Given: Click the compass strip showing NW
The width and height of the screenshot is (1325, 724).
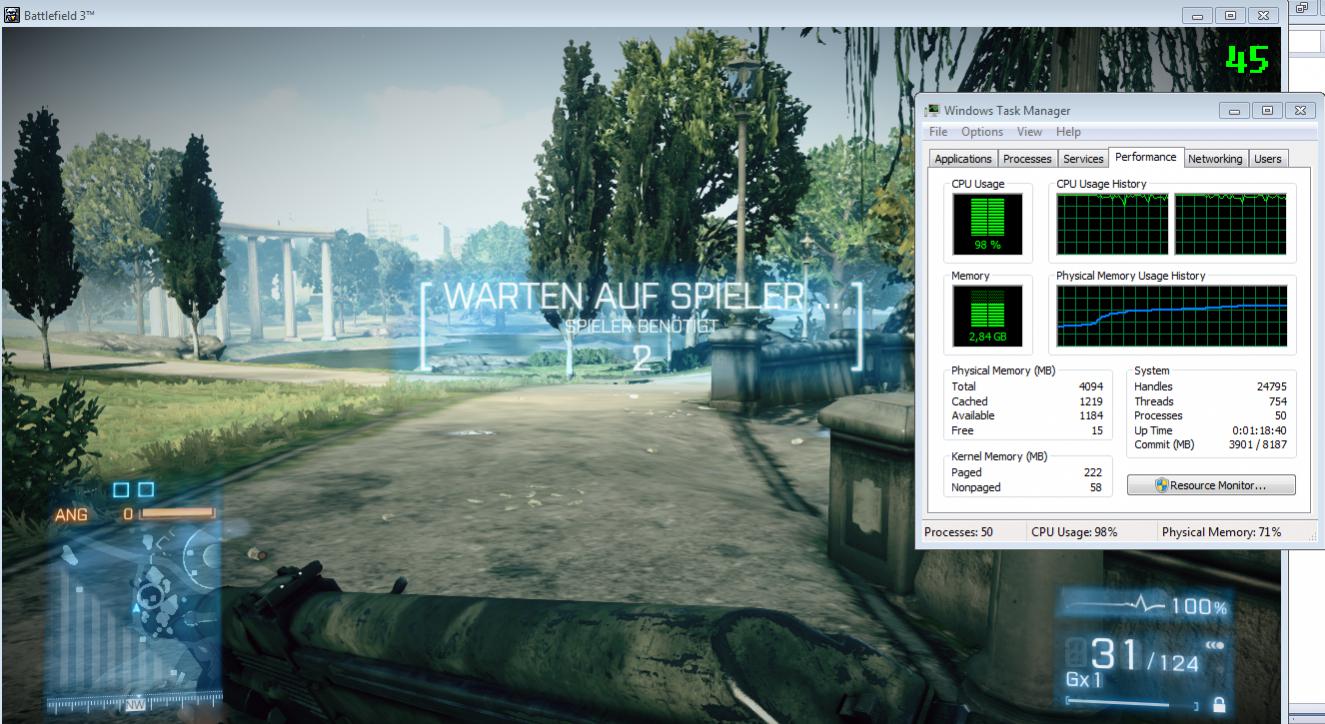Looking at the screenshot, I should [x=134, y=704].
